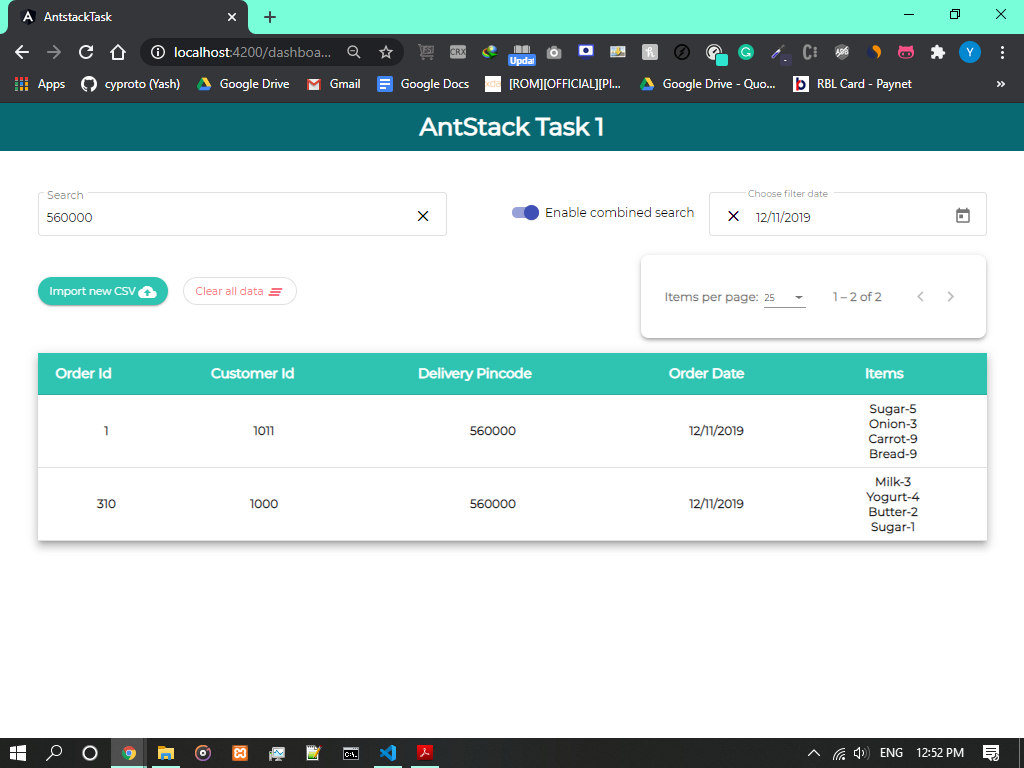Image resolution: width=1024 pixels, height=768 pixels.
Task: Select customer id 1011 cell
Action: [264, 431]
